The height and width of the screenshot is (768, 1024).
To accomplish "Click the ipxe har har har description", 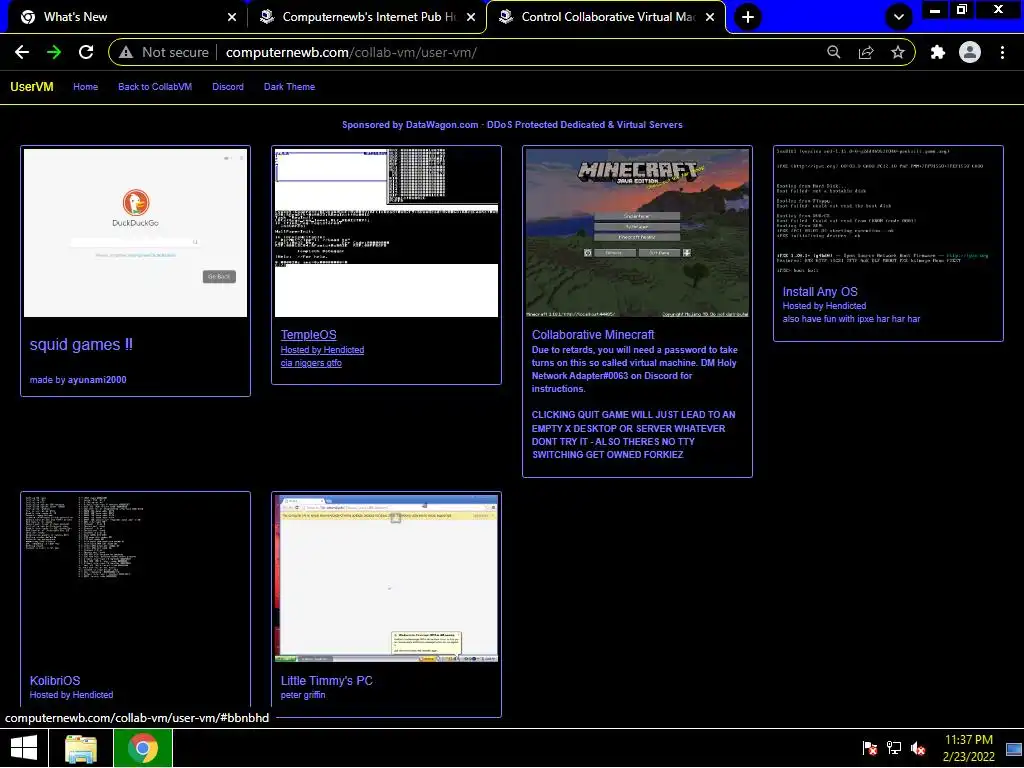I will tap(851, 319).
